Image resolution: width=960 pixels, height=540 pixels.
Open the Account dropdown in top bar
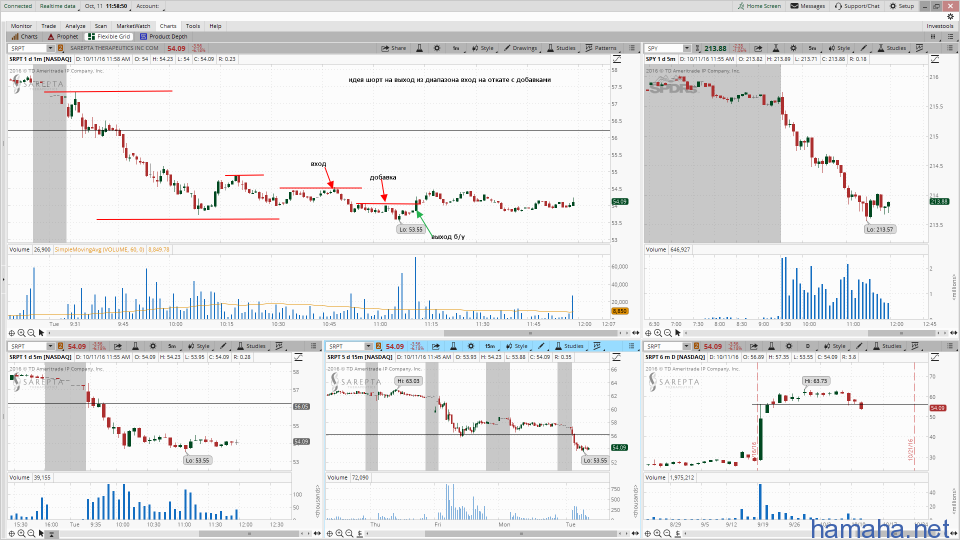148,6
